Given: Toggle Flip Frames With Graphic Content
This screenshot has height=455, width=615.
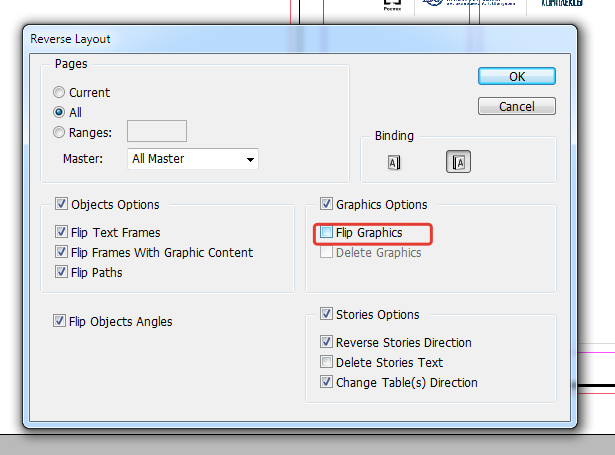Looking at the screenshot, I should tap(61, 252).
